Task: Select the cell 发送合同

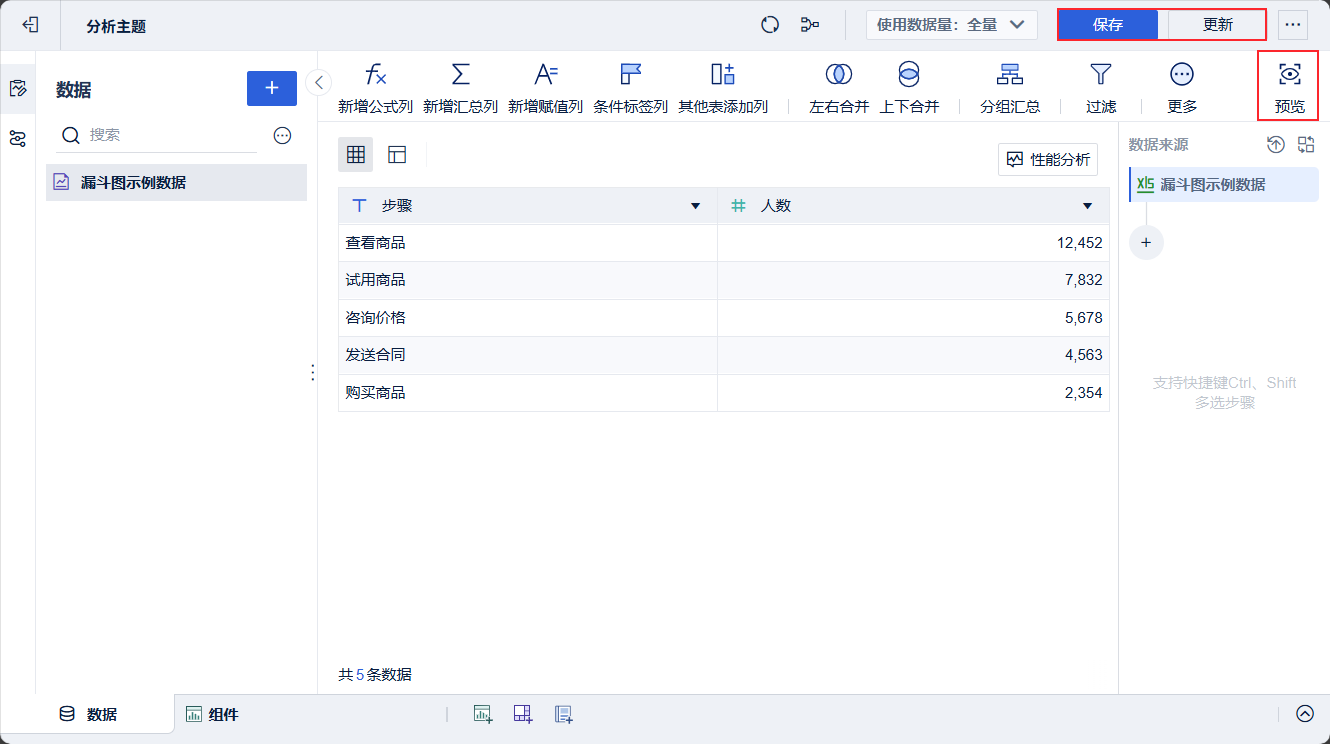Action: pos(528,355)
